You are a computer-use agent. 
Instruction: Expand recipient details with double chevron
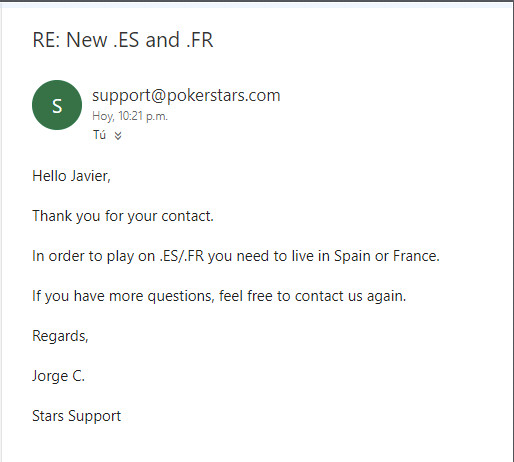(118, 135)
